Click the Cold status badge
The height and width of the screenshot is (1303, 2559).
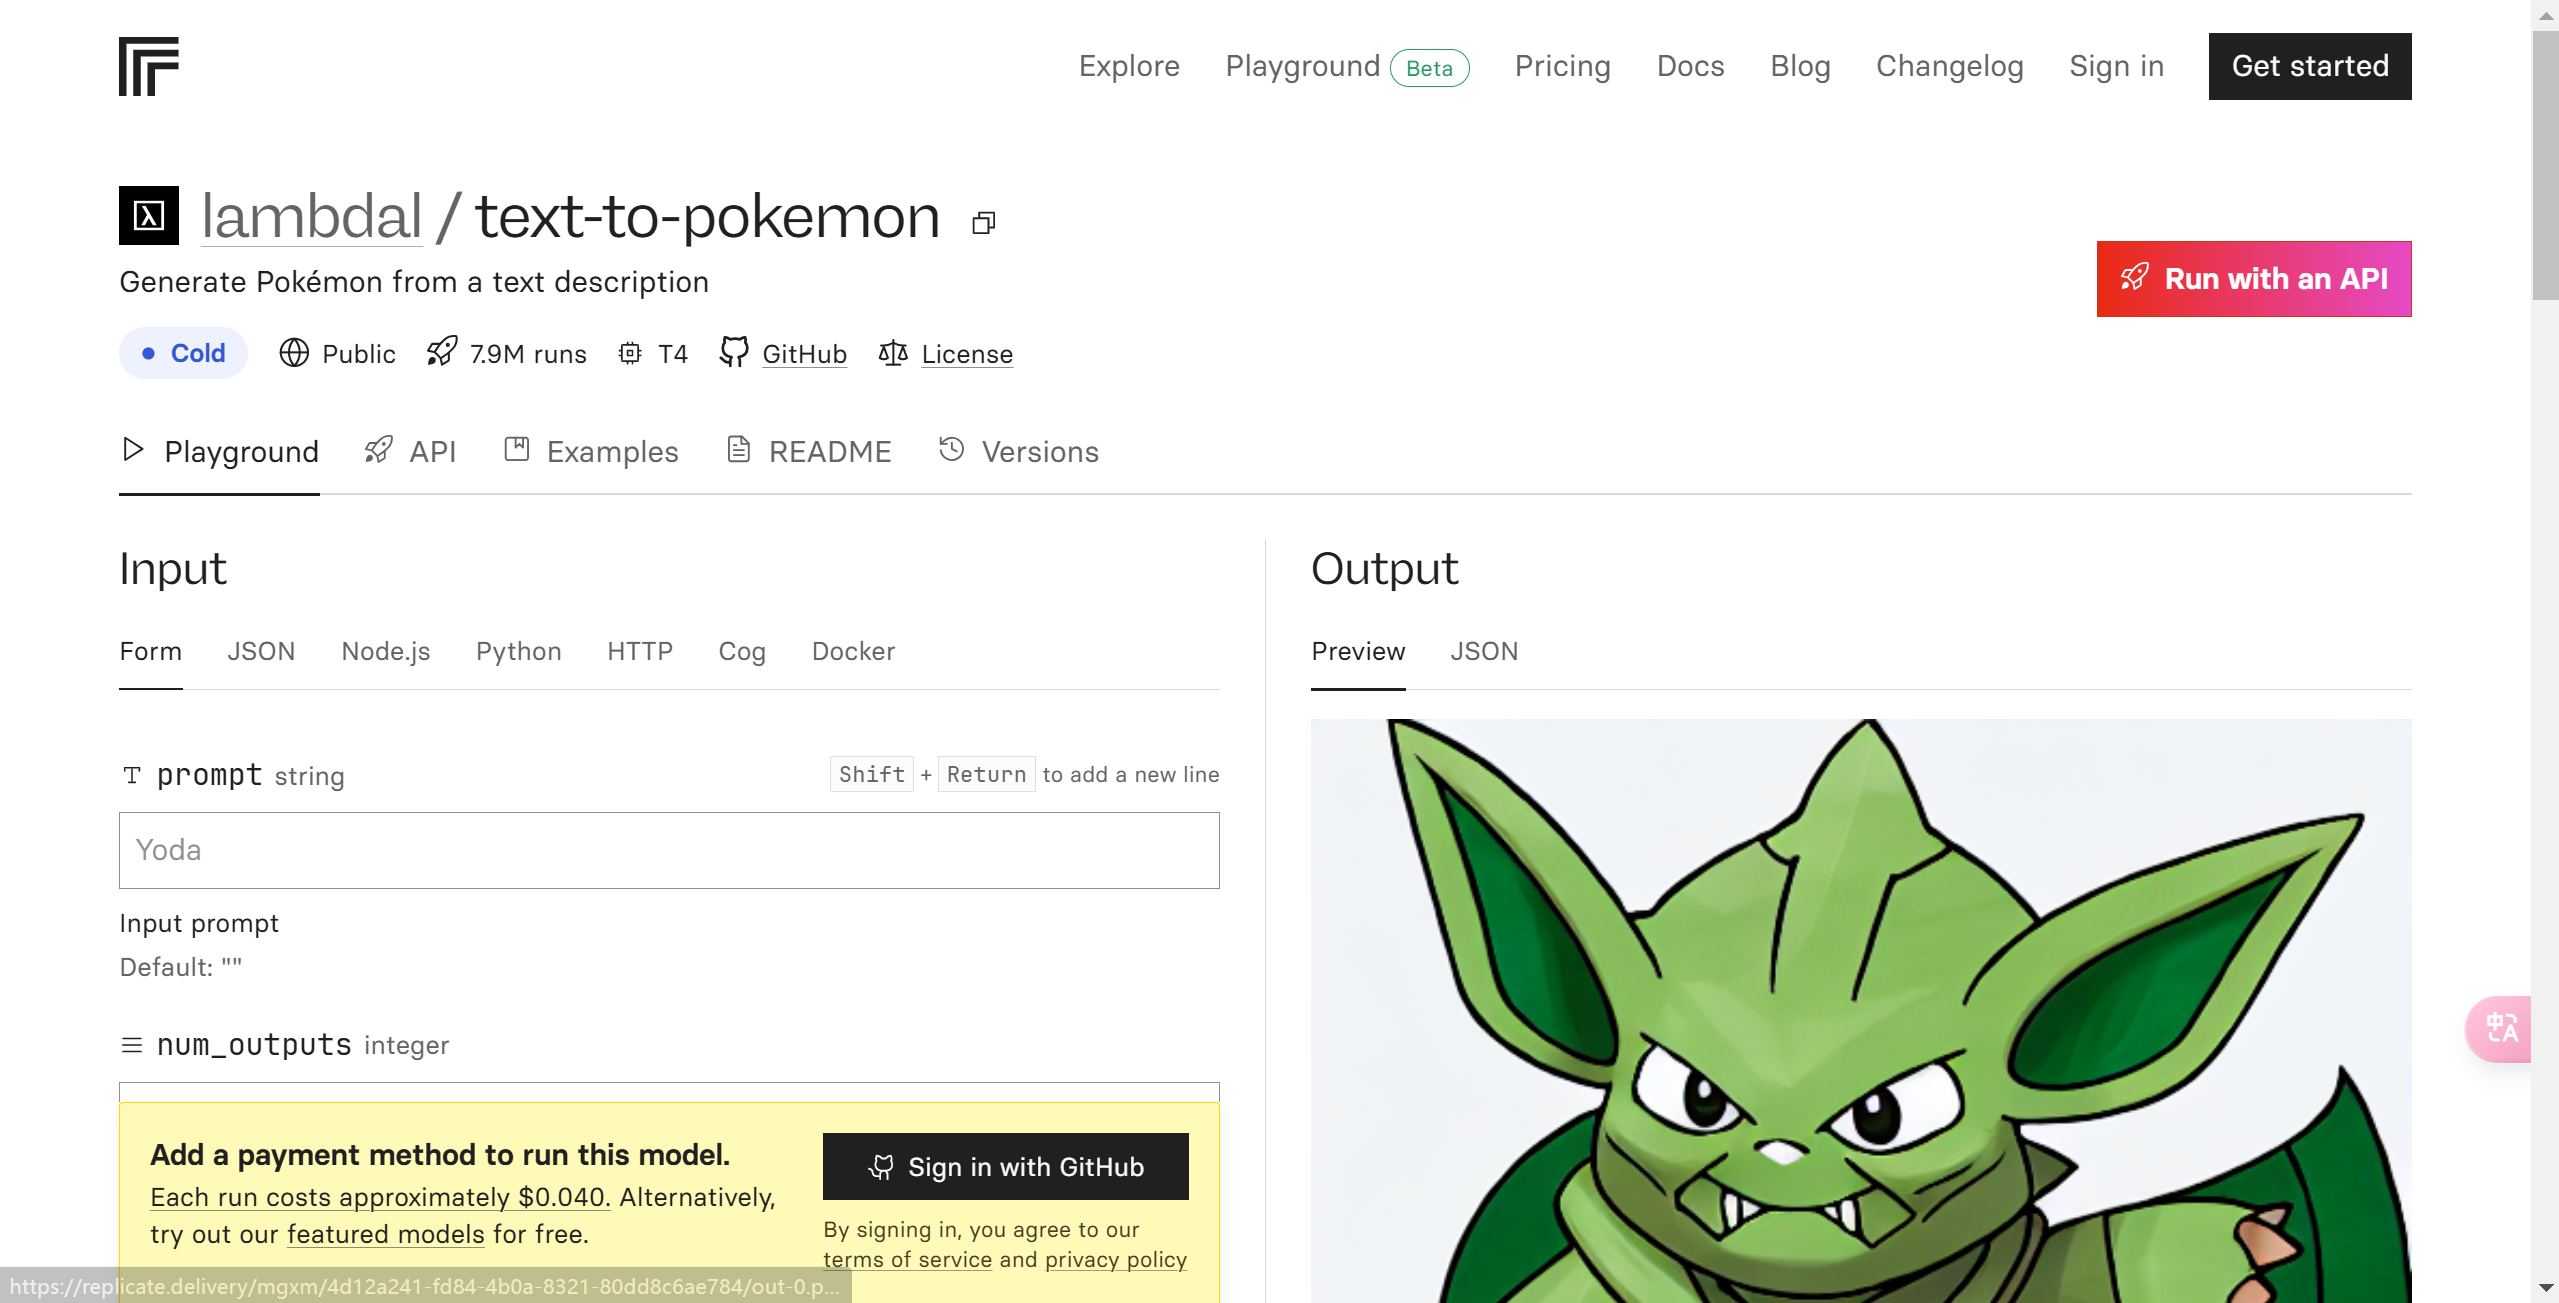pyautogui.click(x=183, y=353)
